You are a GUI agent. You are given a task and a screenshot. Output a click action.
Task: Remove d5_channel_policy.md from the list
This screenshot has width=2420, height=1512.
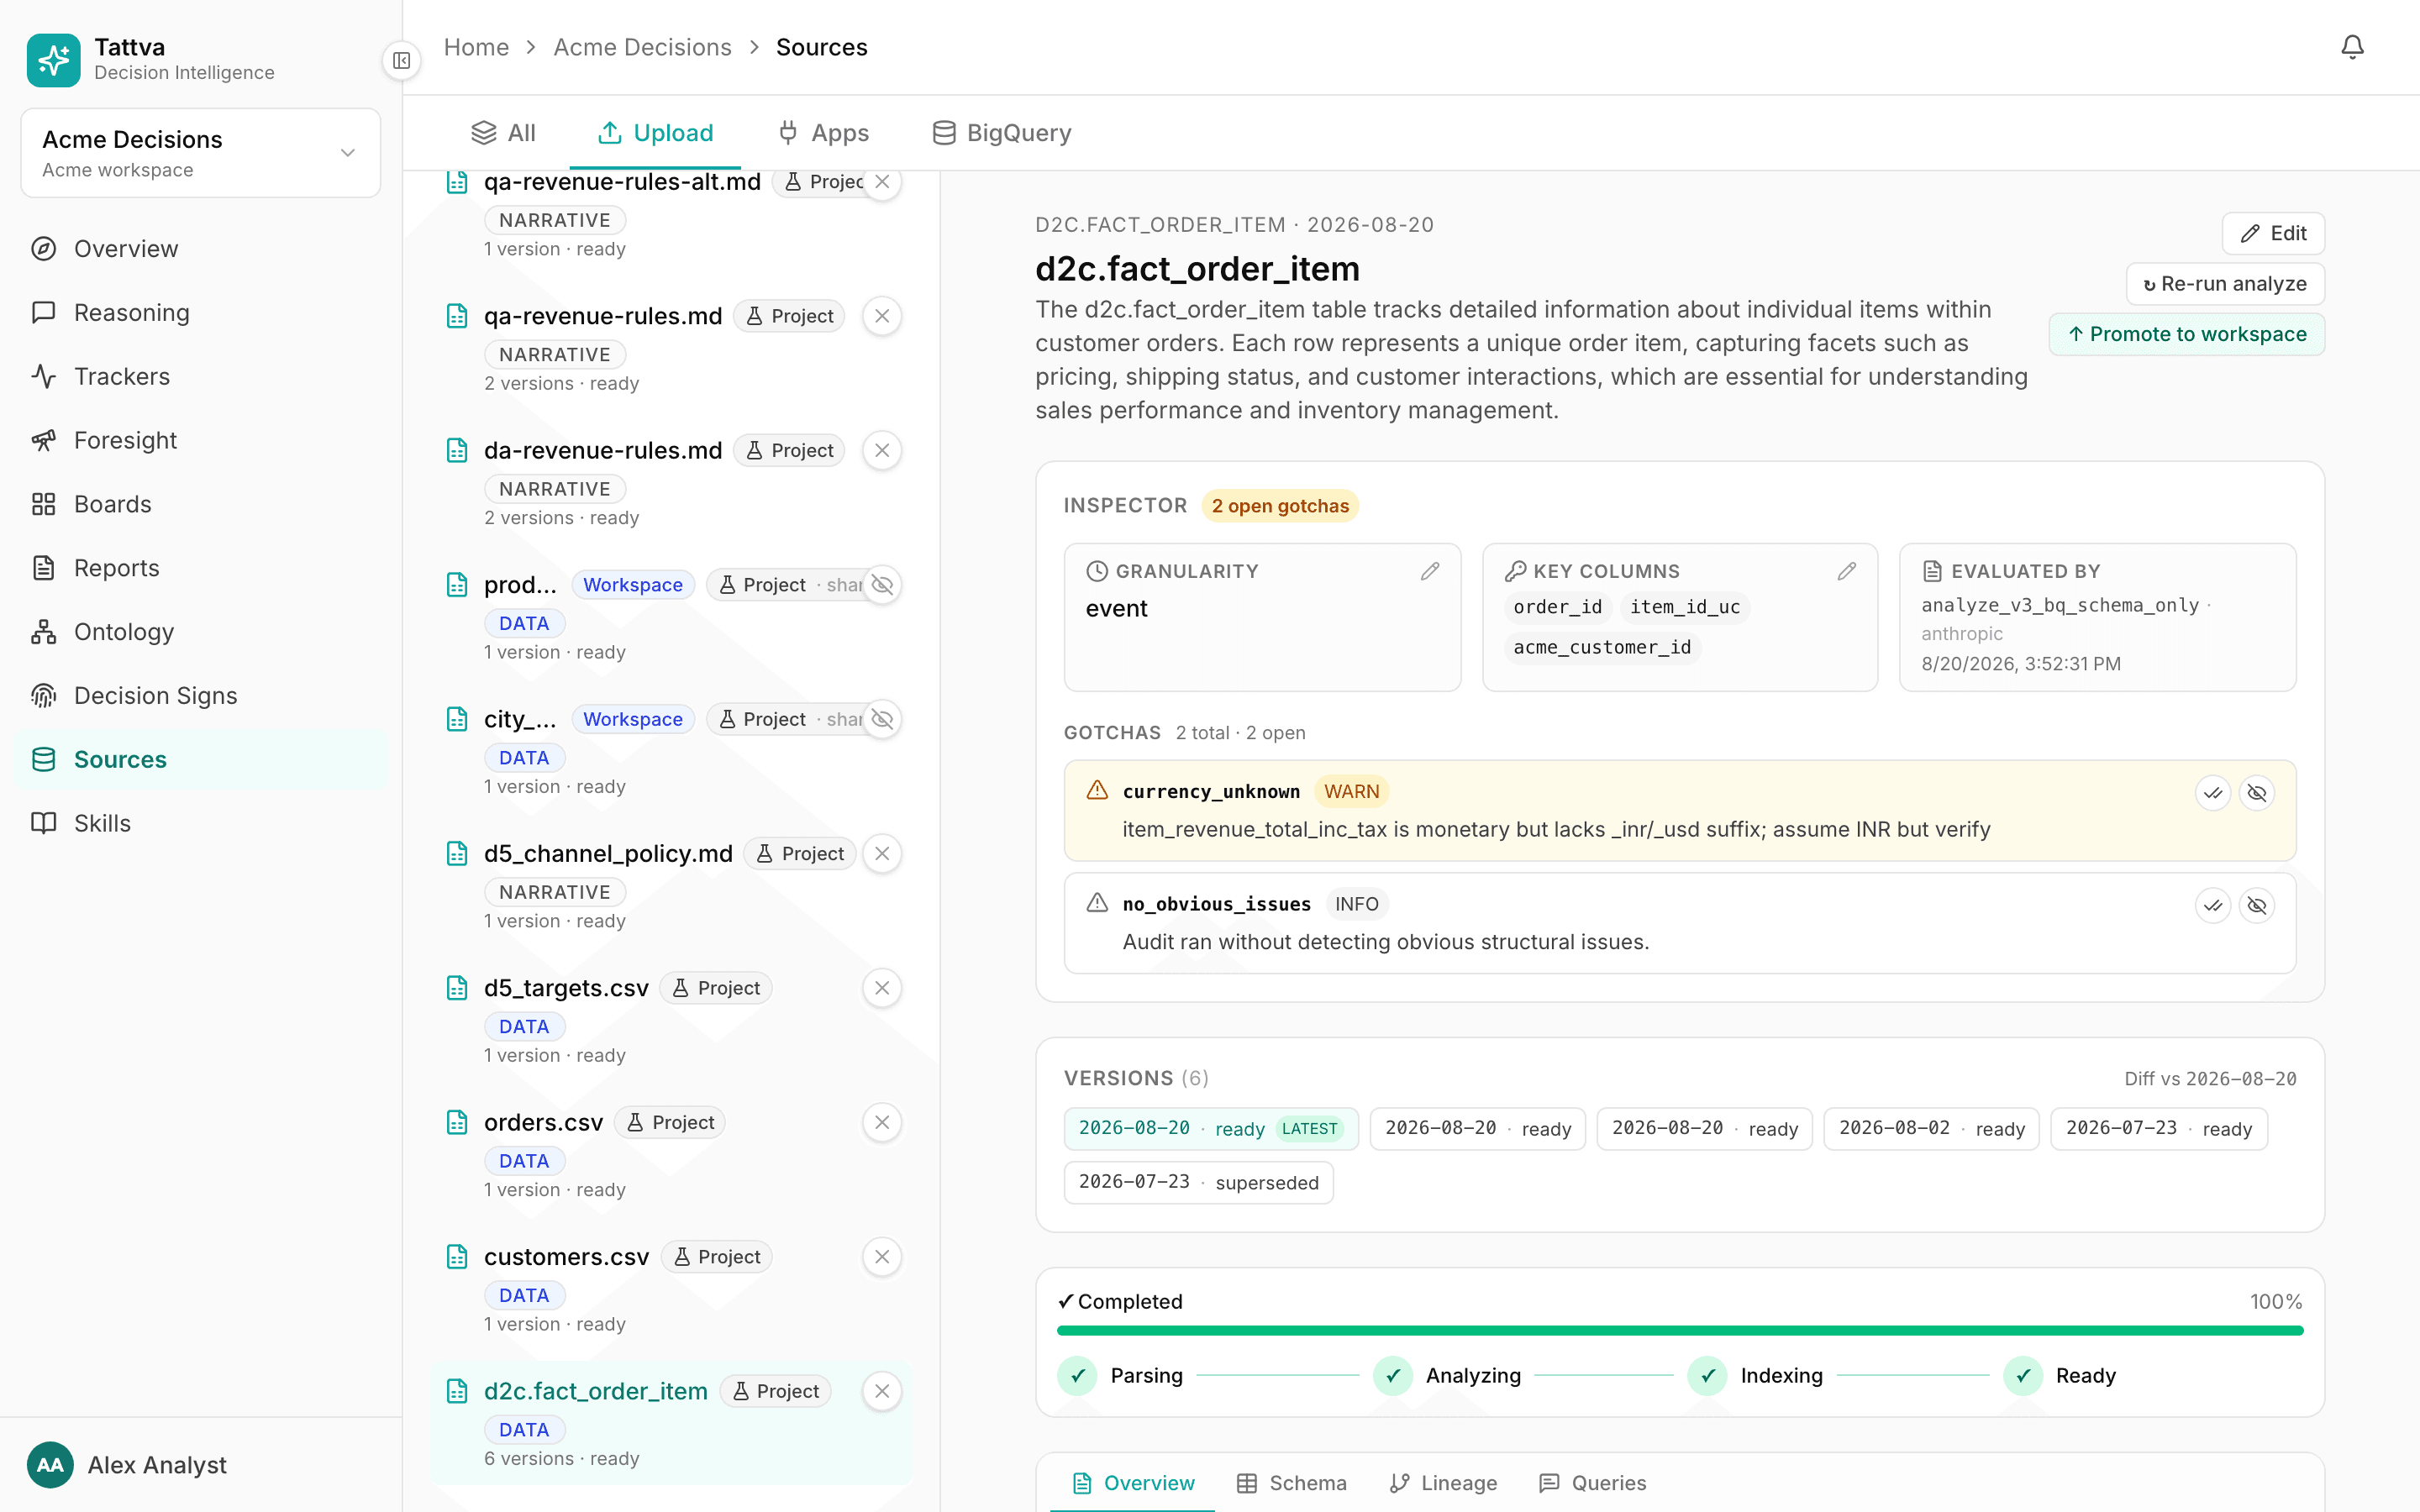coord(882,853)
